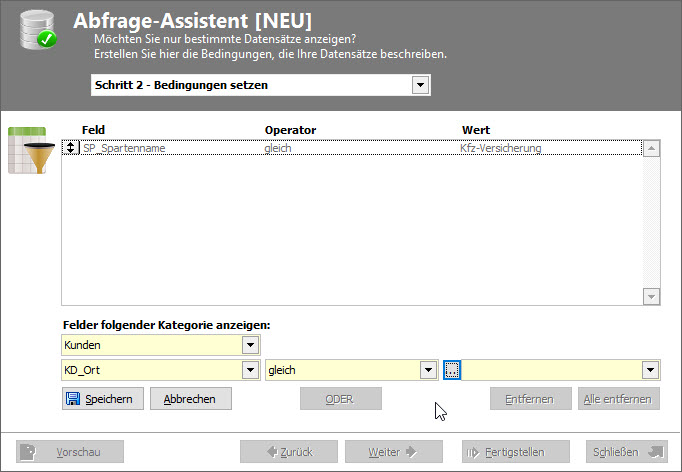The height and width of the screenshot is (472, 682).
Task: Open the Vorschau preview
Action: point(70,452)
